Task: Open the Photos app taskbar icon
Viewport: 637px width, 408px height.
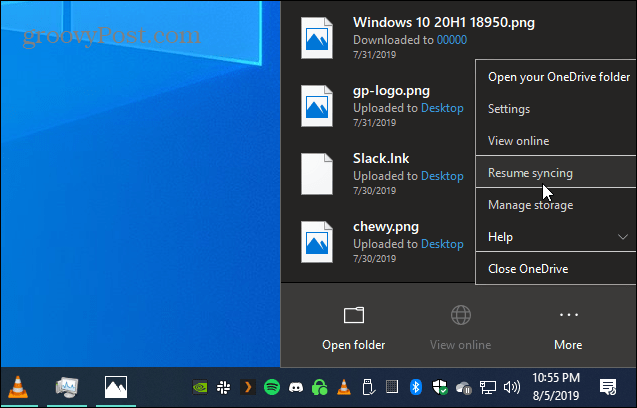Action: (116, 387)
